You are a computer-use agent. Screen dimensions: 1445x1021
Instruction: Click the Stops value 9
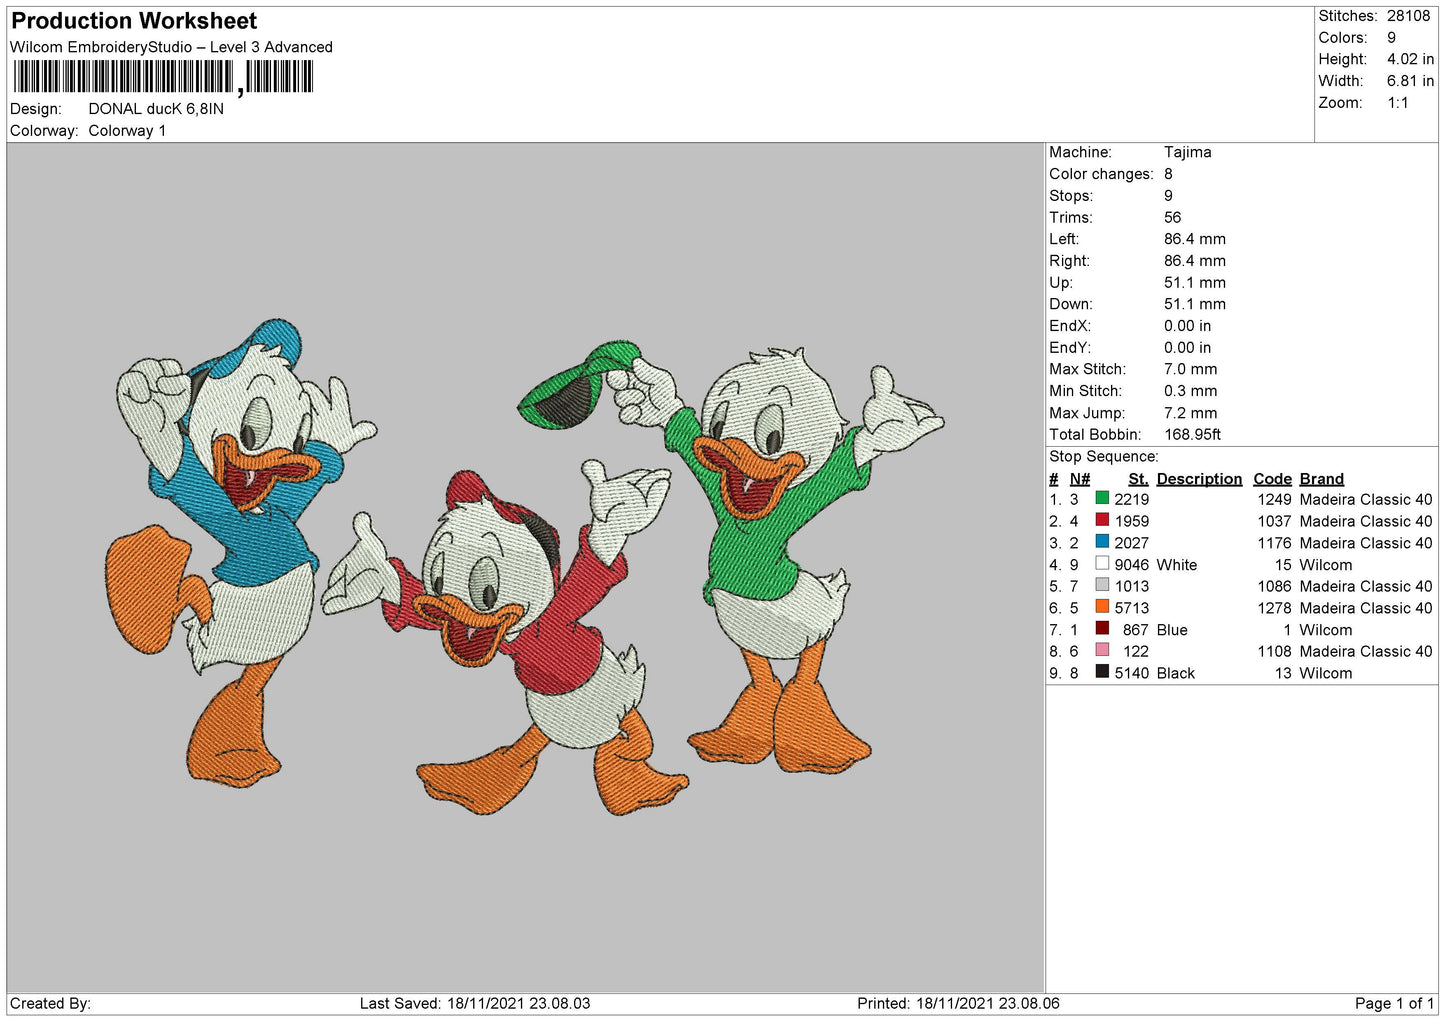(x=1168, y=196)
